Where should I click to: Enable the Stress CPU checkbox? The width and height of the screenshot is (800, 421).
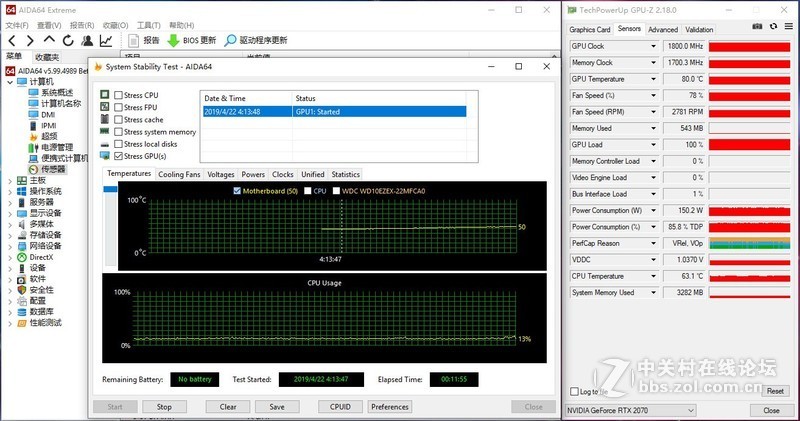[x=119, y=95]
